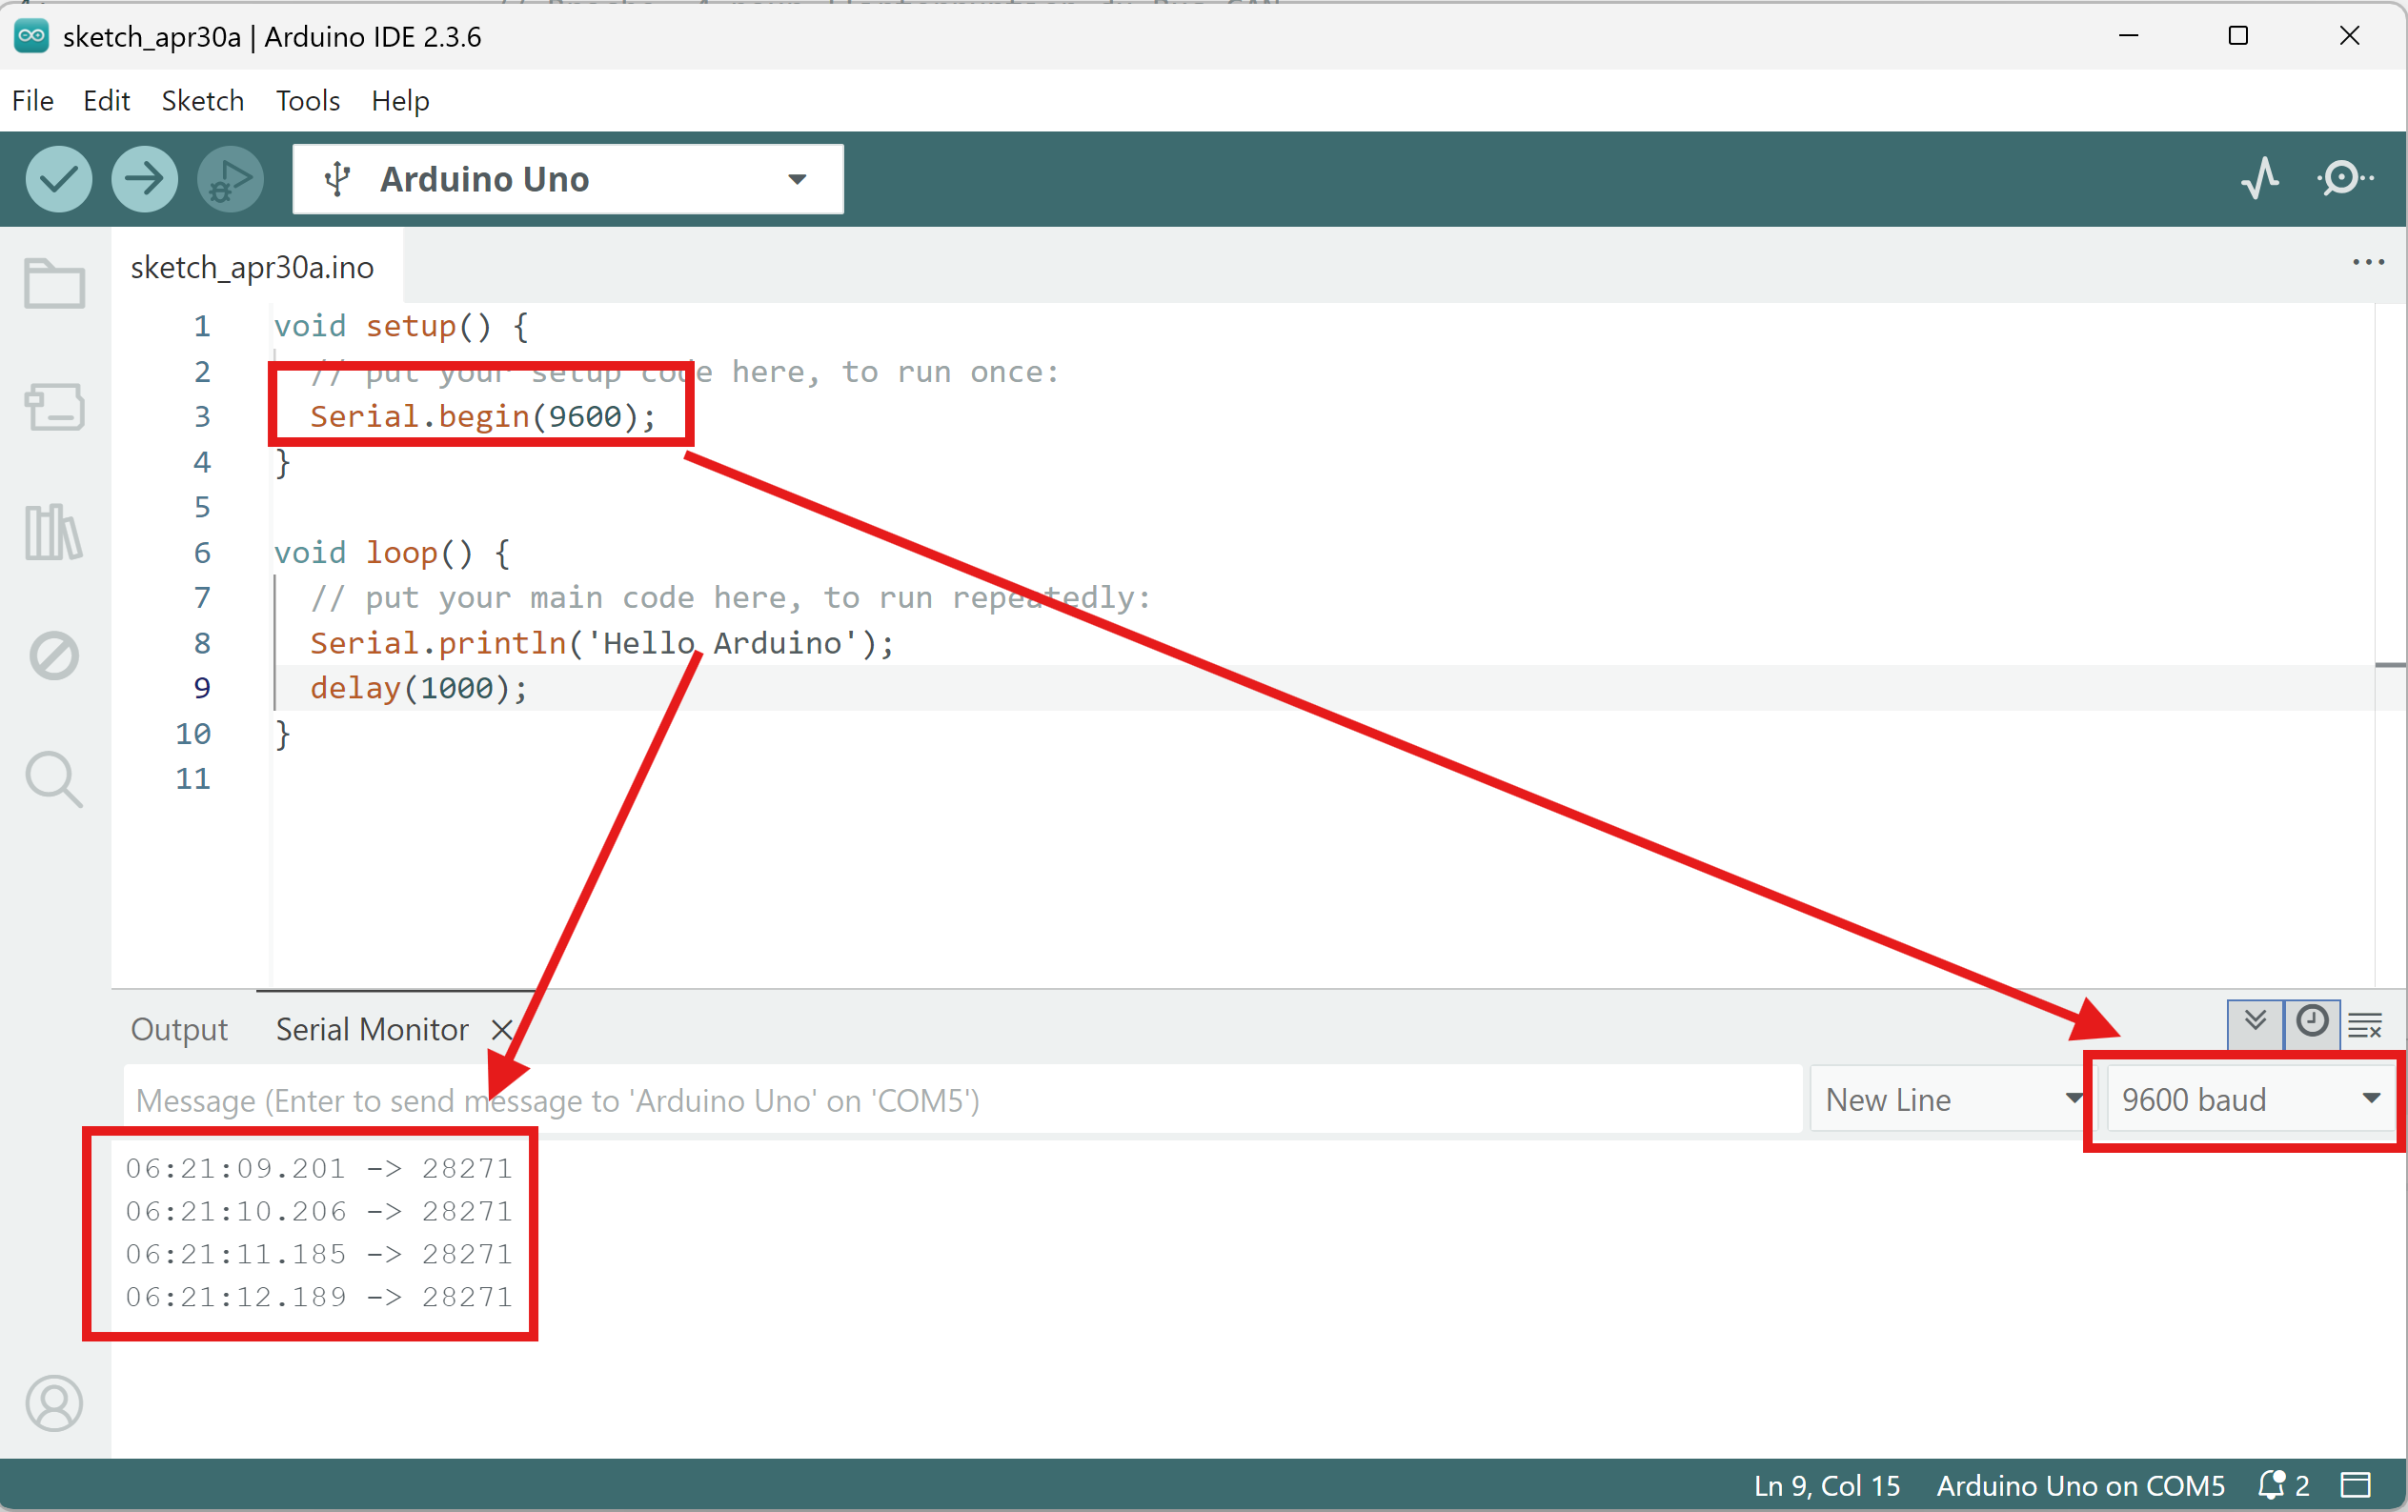Click the Verify checkmark button
The height and width of the screenshot is (1512, 2408).
pos(59,179)
